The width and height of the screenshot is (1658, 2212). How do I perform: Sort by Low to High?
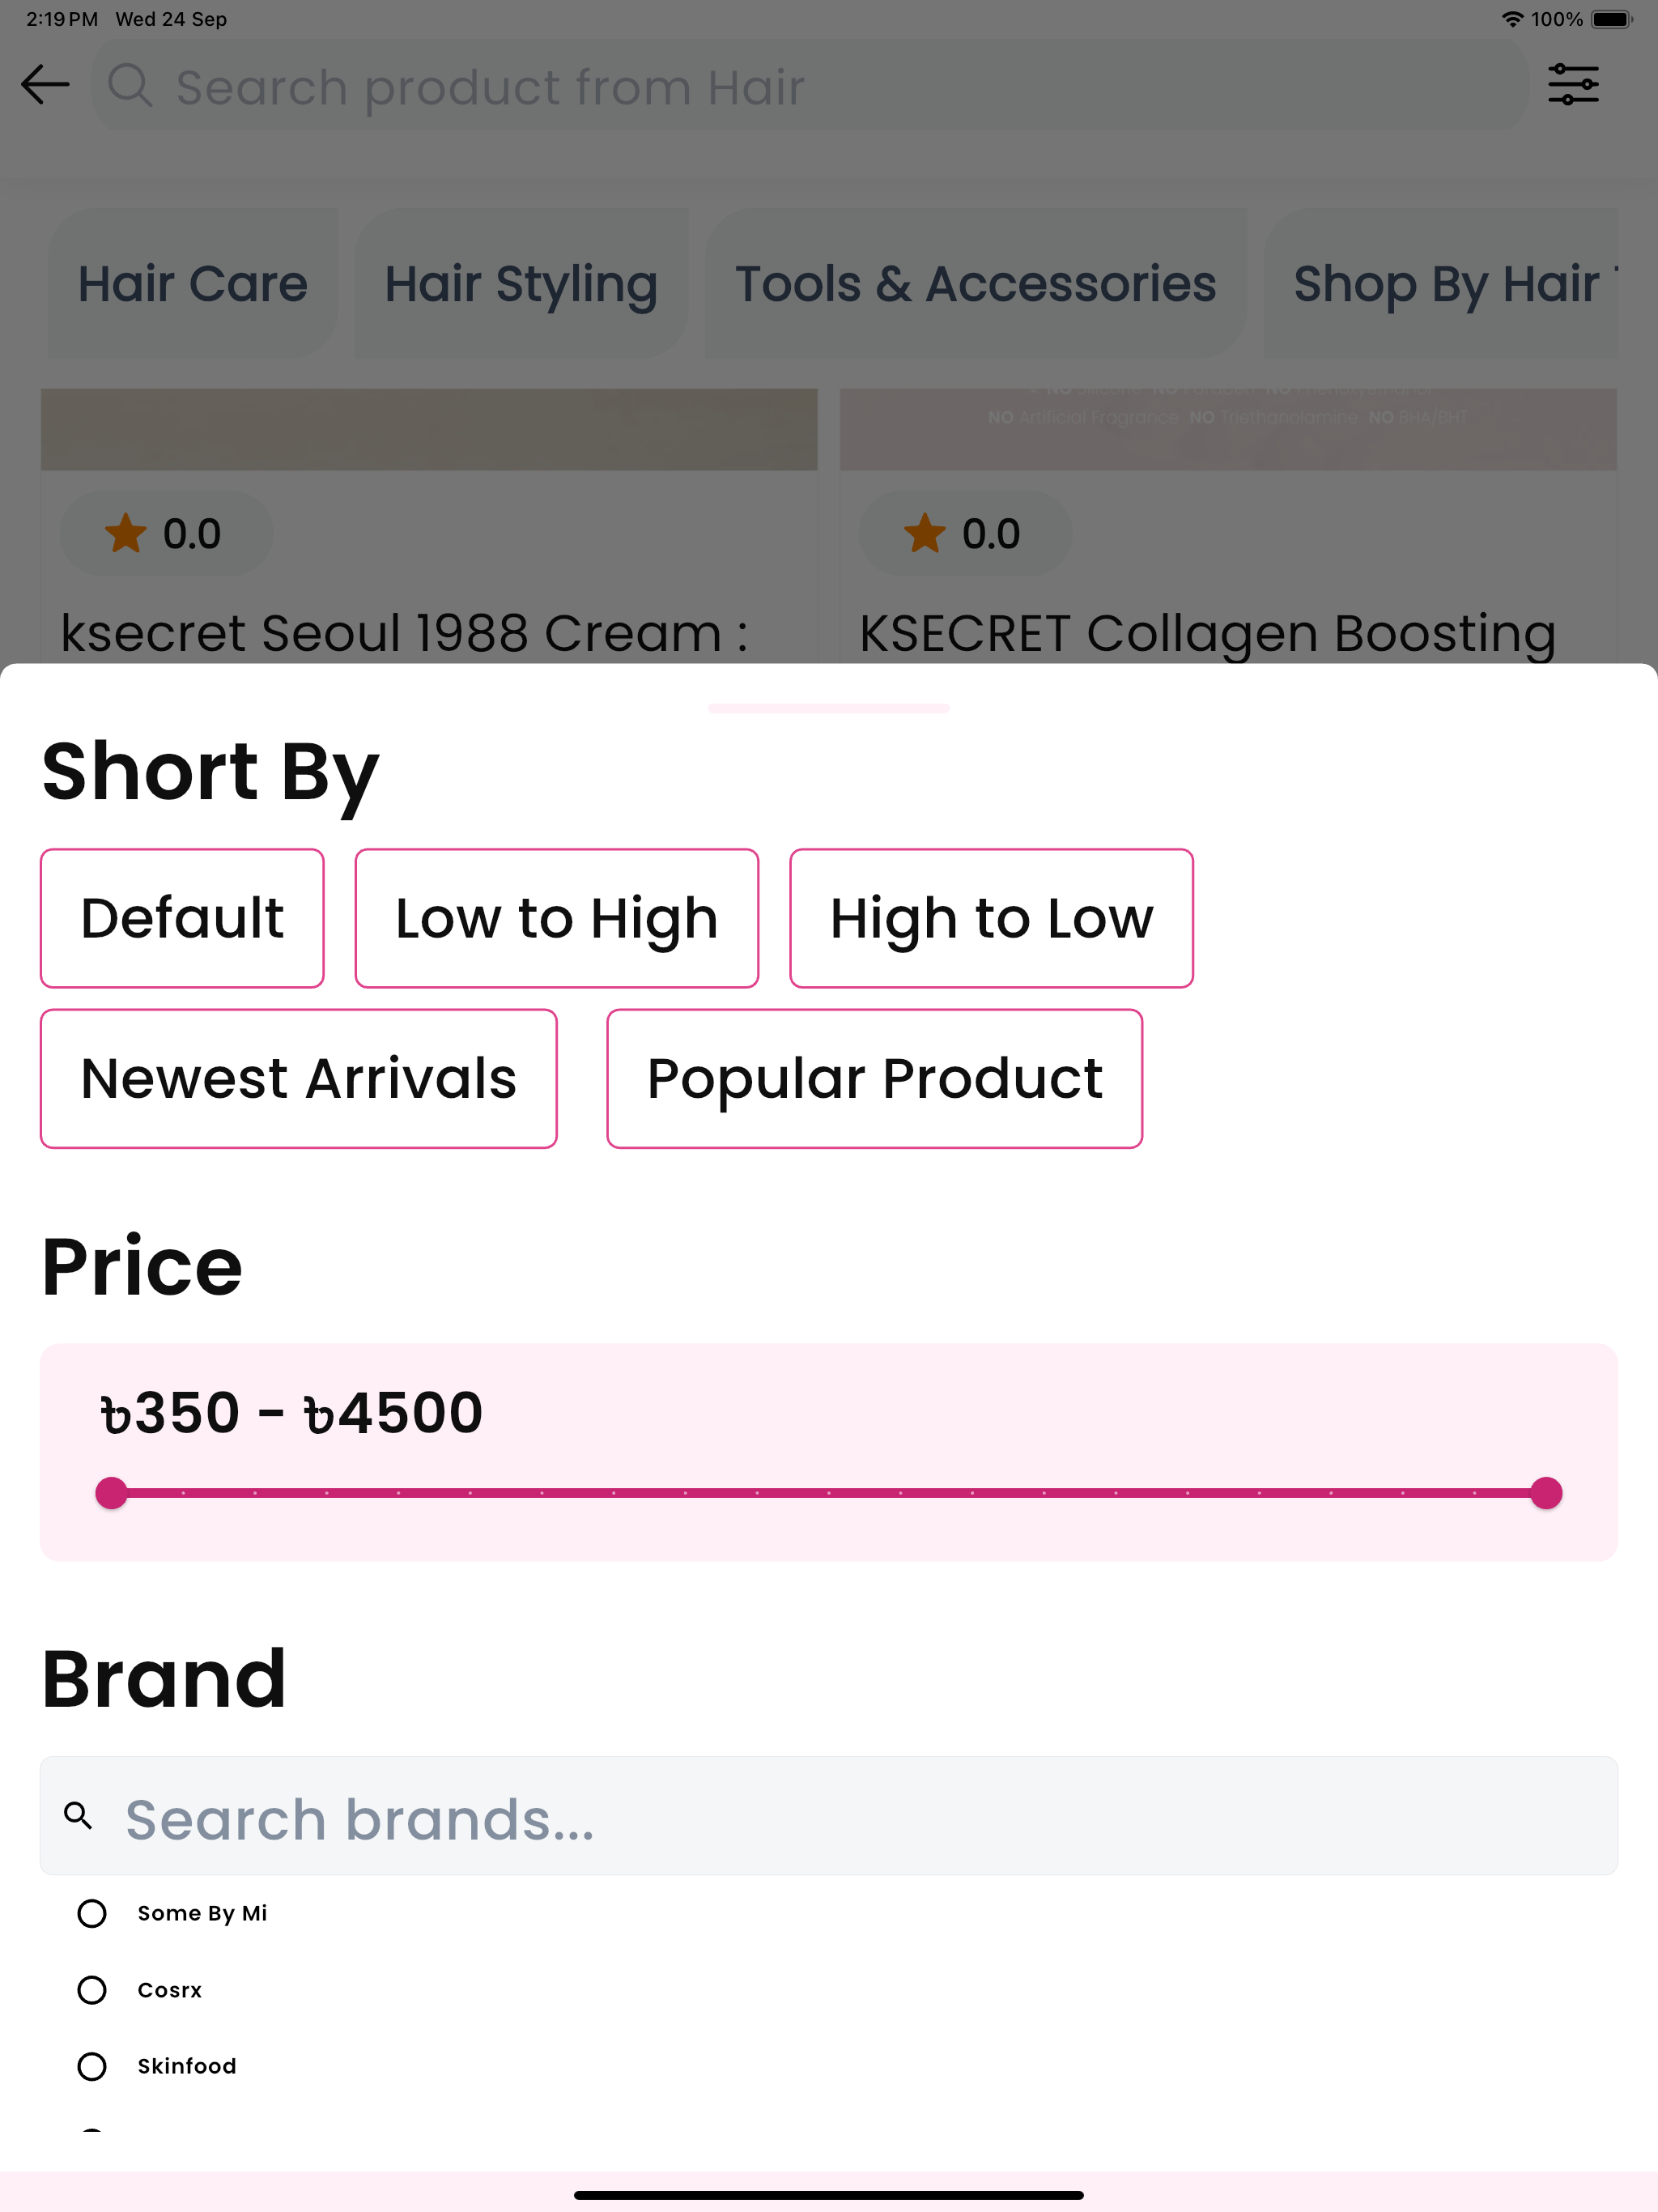pos(557,918)
